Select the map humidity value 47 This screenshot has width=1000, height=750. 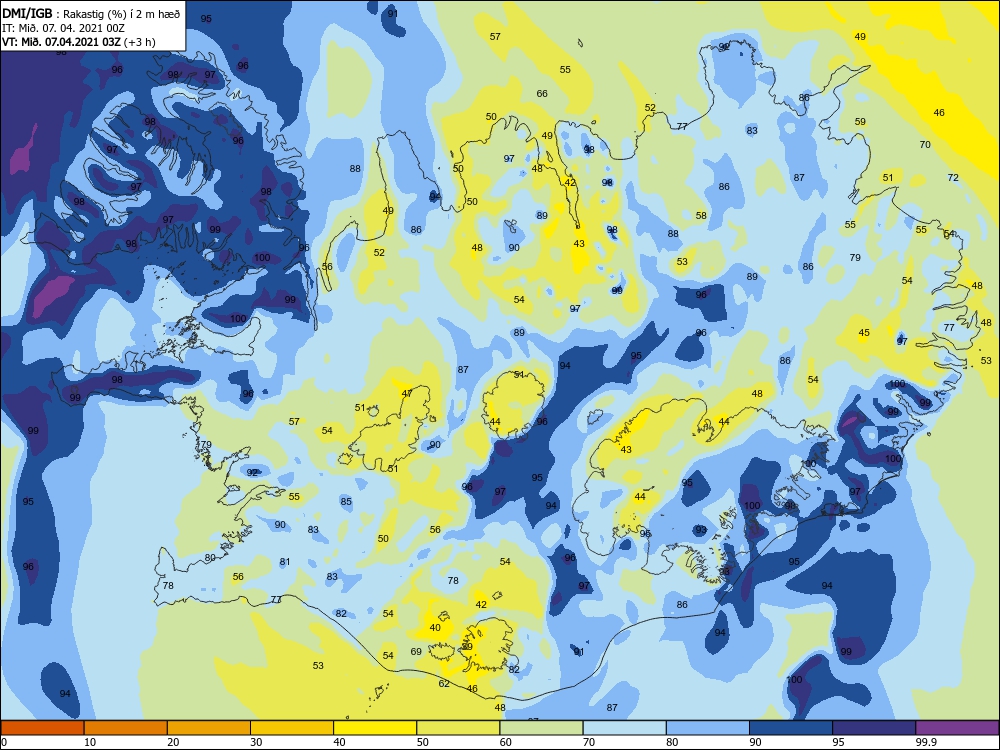tap(407, 393)
